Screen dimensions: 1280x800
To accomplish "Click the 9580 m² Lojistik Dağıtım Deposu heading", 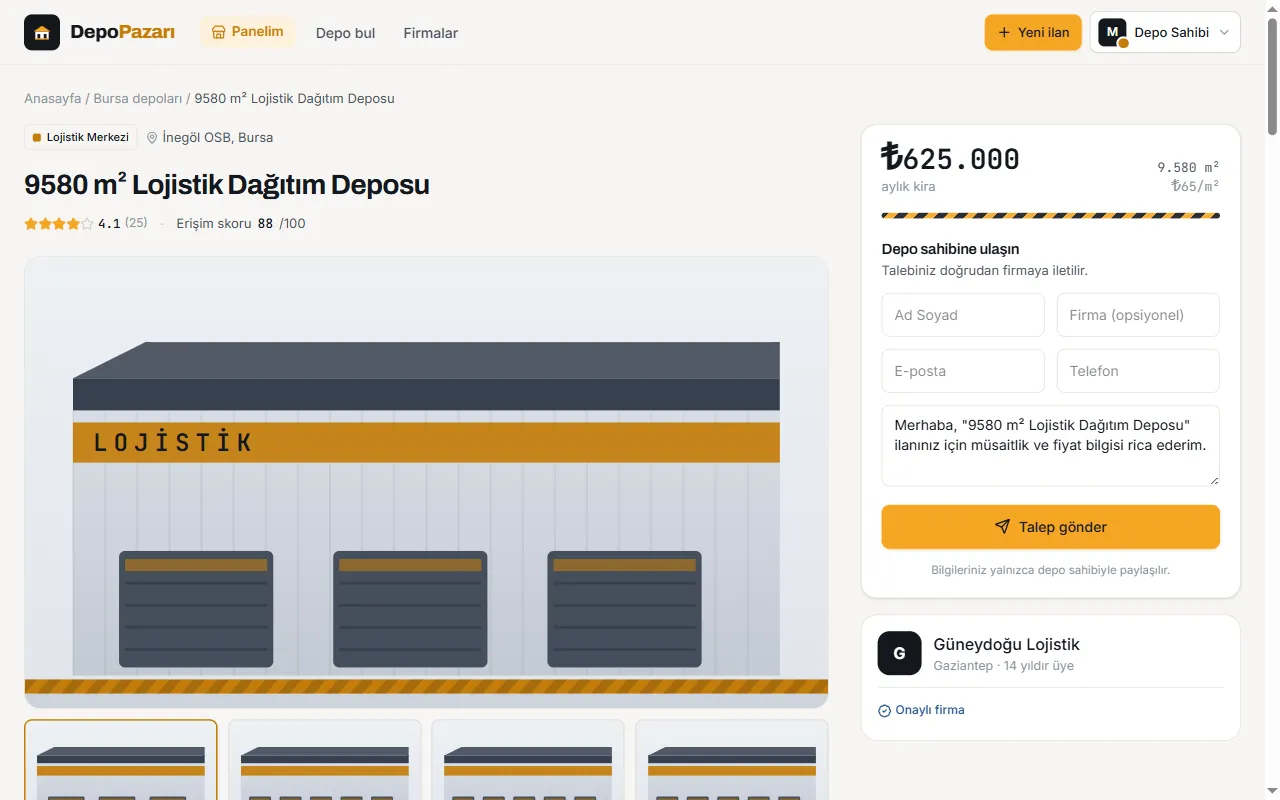I will tap(227, 185).
